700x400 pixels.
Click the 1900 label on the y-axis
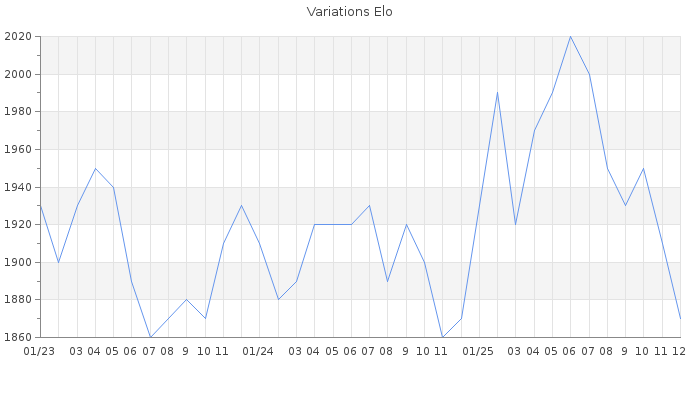click(x=18, y=262)
